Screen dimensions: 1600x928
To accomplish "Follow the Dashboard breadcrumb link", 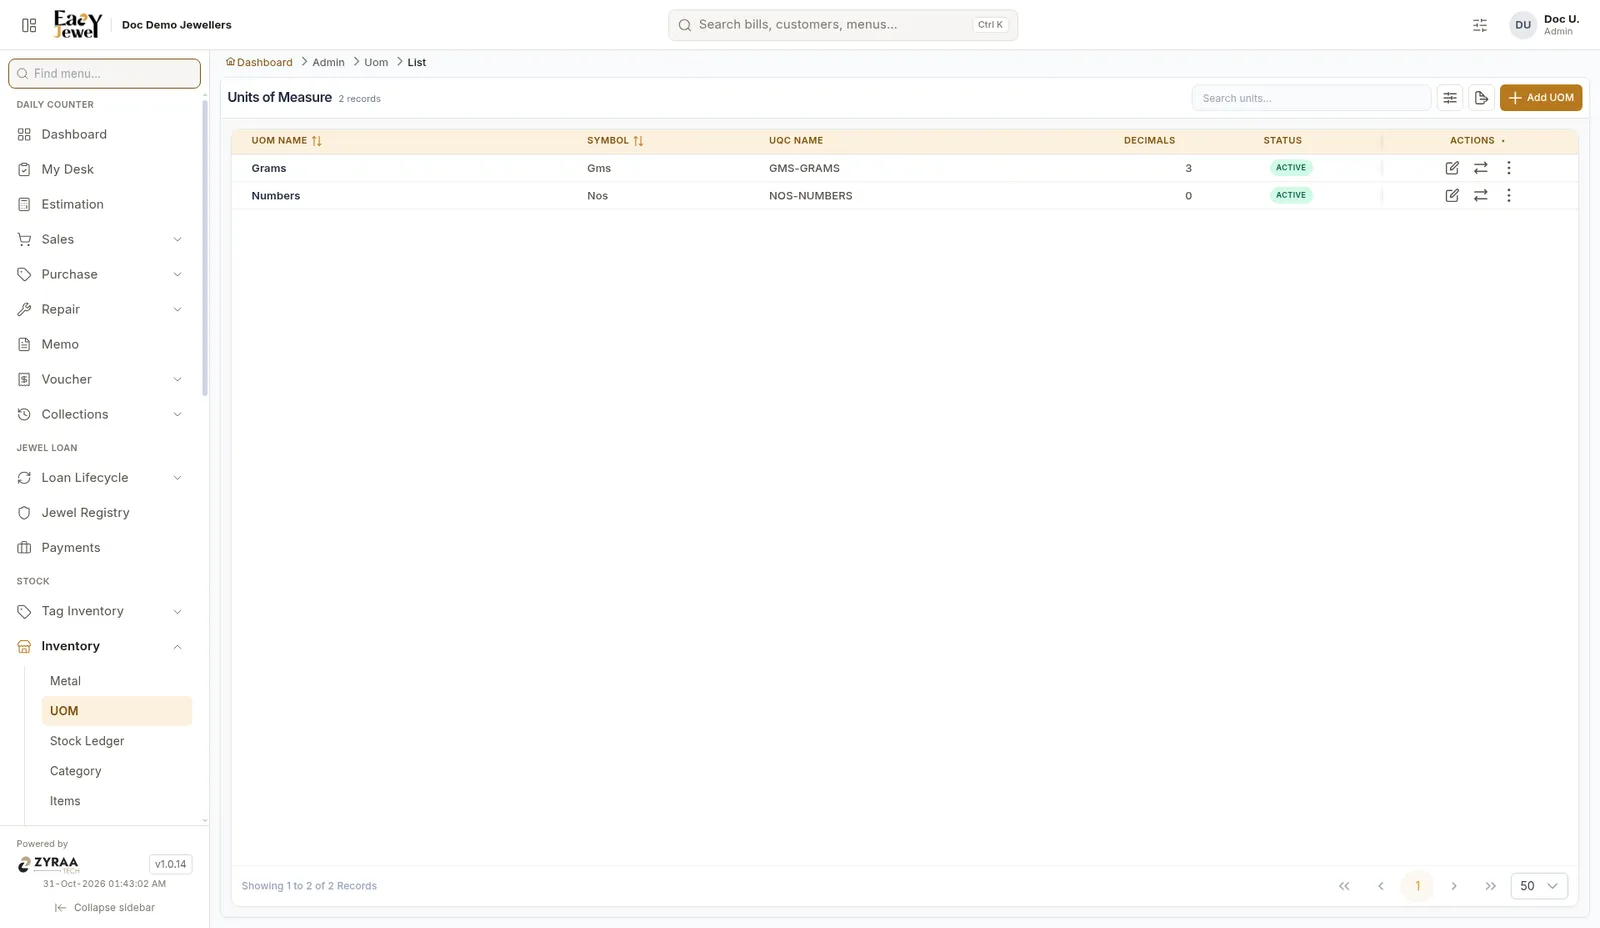I will point(260,62).
